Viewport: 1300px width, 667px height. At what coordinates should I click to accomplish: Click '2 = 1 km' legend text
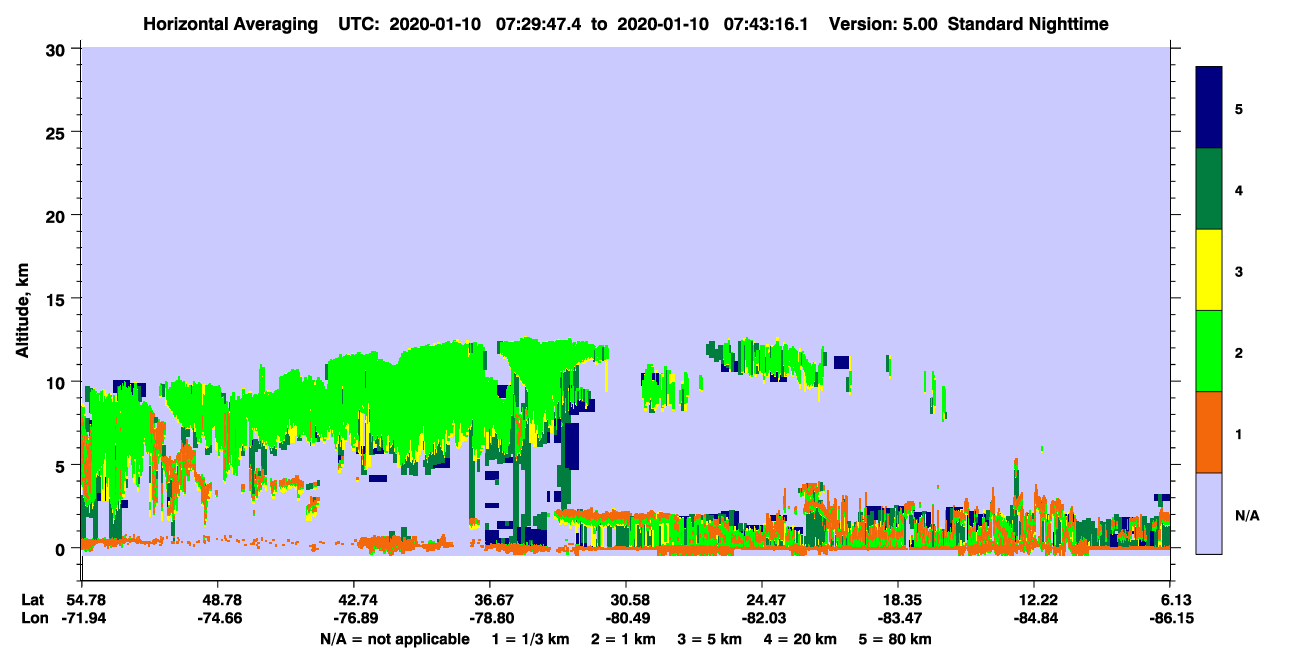pos(622,639)
